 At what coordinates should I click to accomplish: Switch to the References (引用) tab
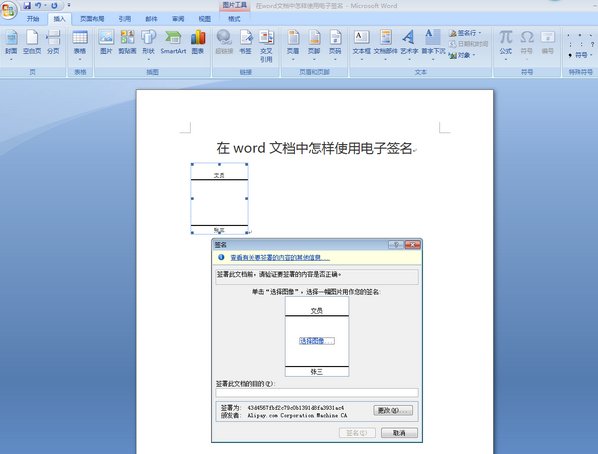tap(124, 19)
